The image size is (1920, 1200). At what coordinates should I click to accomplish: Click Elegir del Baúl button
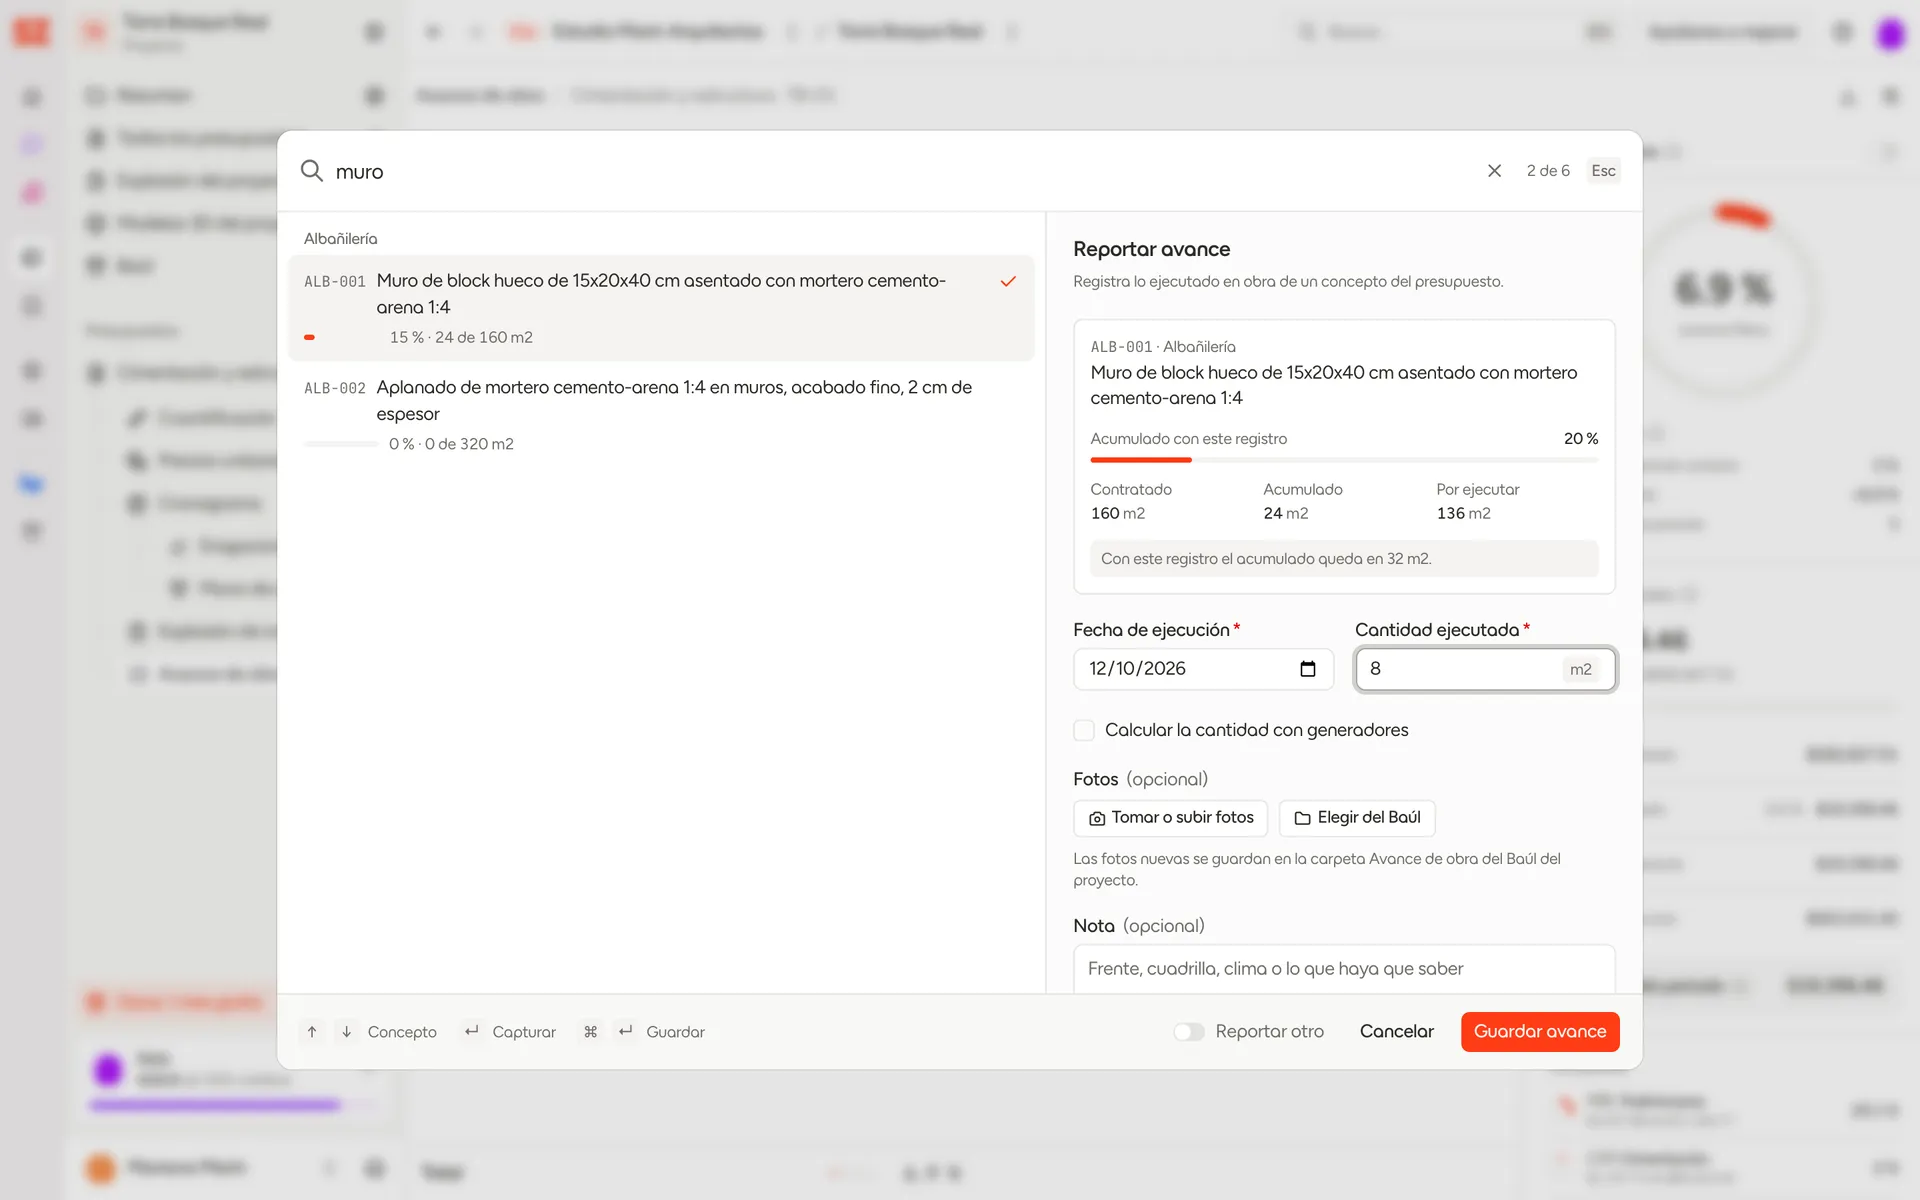tap(1357, 818)
